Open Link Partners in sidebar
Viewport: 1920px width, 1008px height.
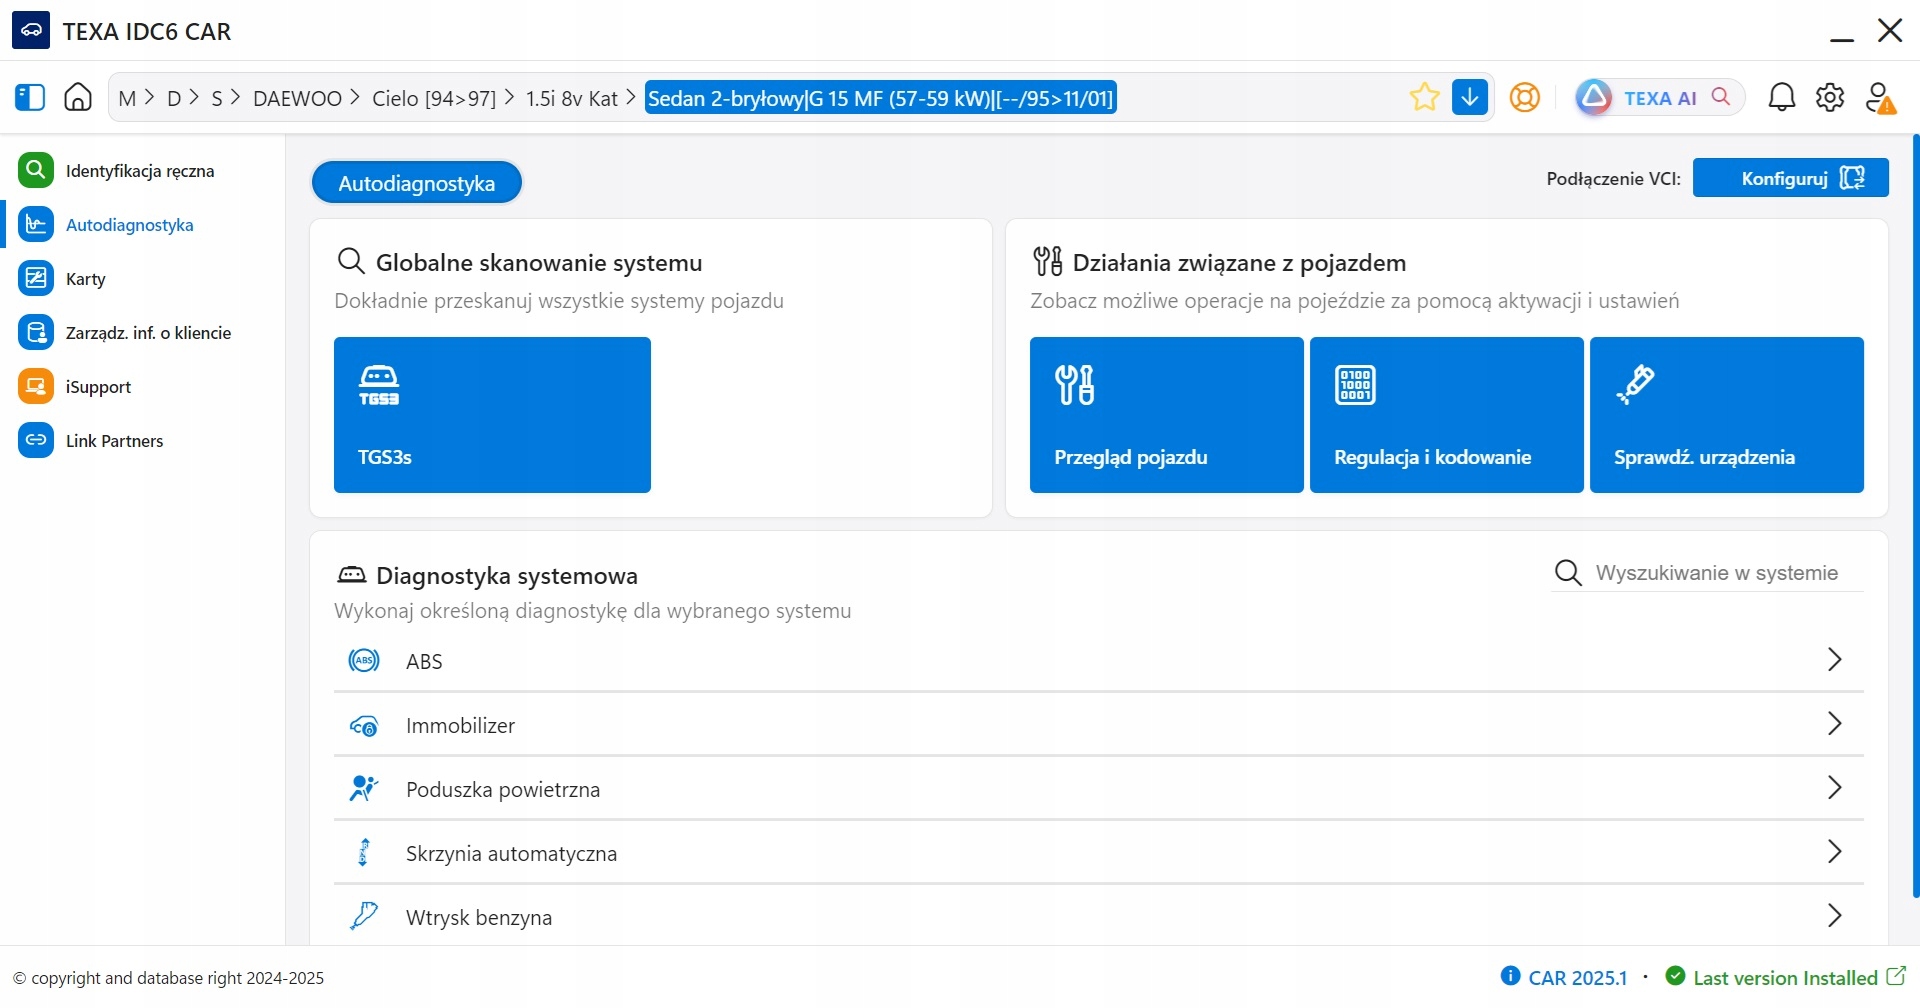click(114, 441)
